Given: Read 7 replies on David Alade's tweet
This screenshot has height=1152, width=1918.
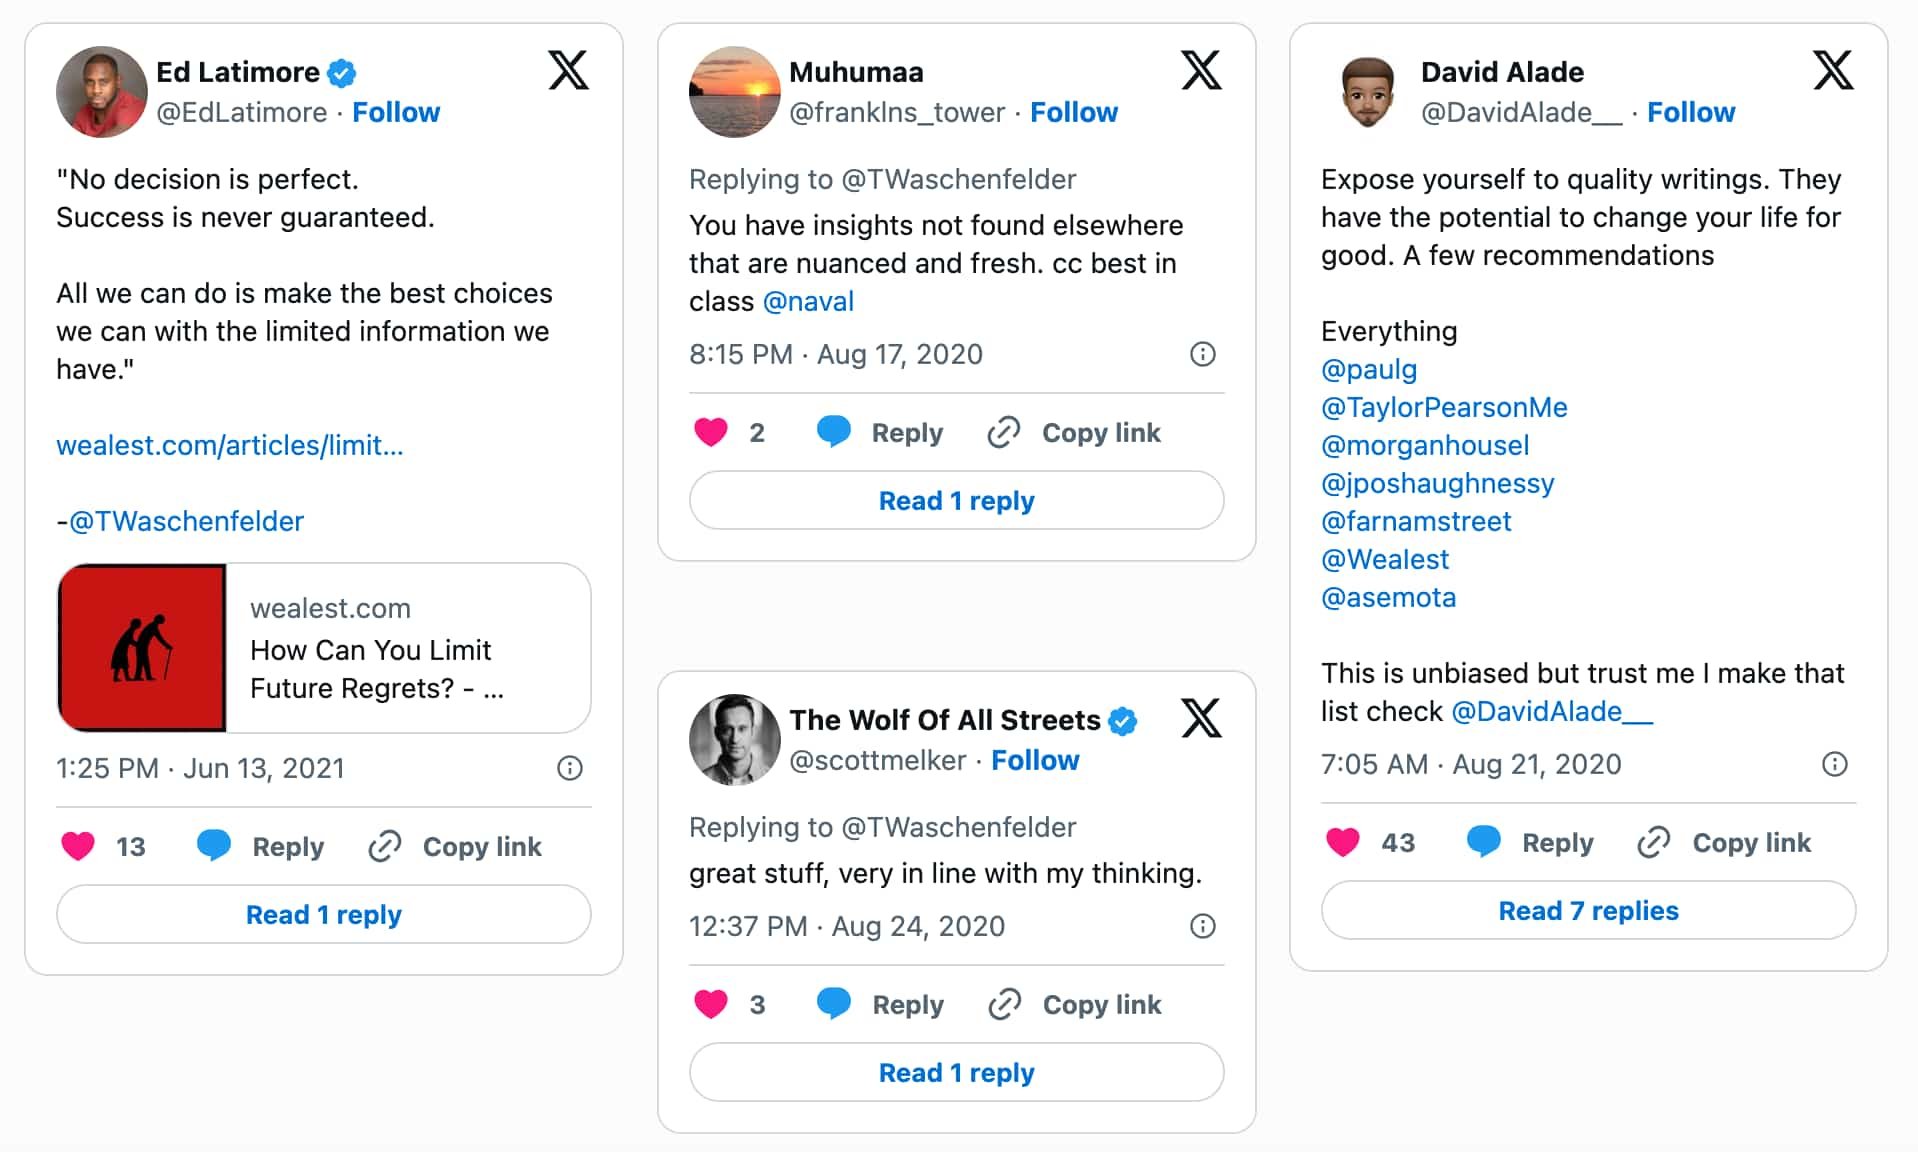Looking at the screenshot, I should [1588, 910].
